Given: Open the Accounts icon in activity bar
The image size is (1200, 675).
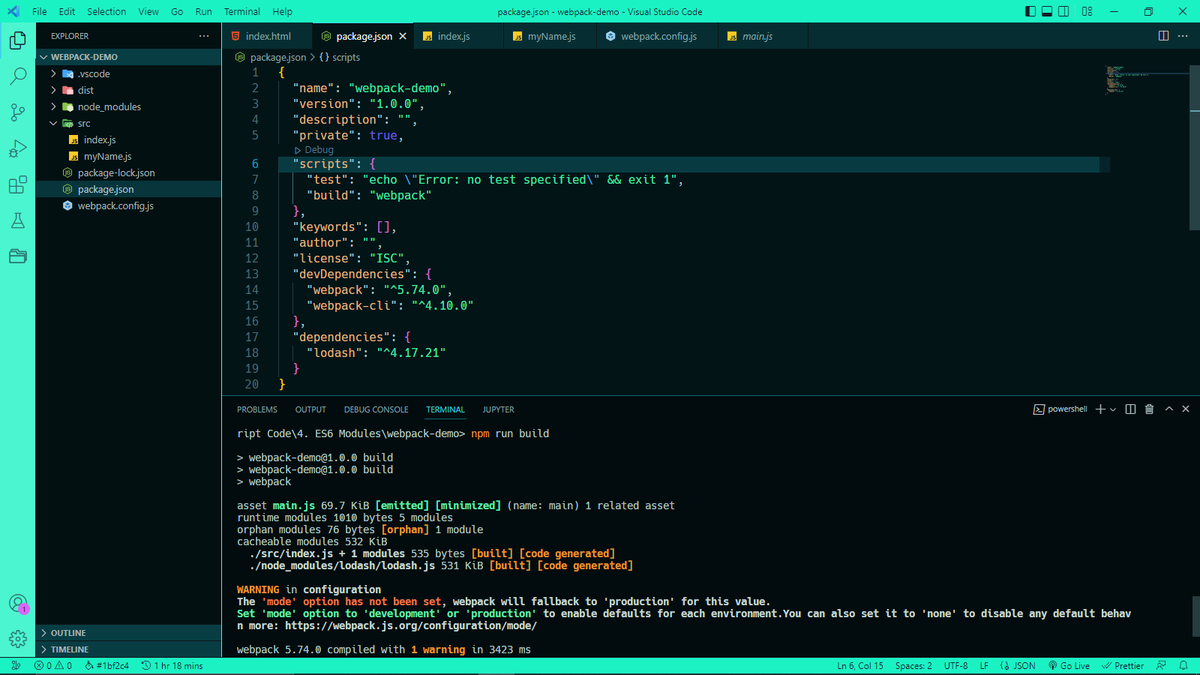Looking at the screenshot, I should tap(17, 603).
